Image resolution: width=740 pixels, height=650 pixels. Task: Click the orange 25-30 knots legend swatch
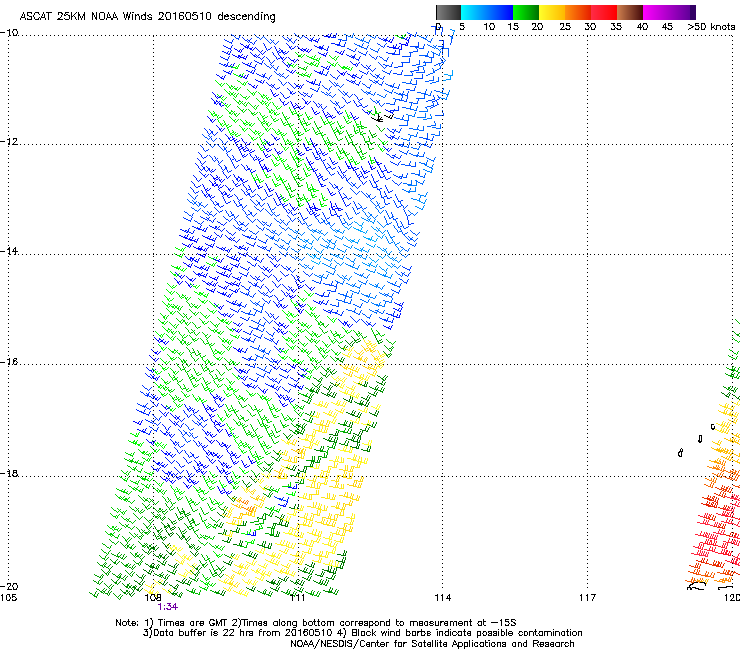click(x=578, y=12)
